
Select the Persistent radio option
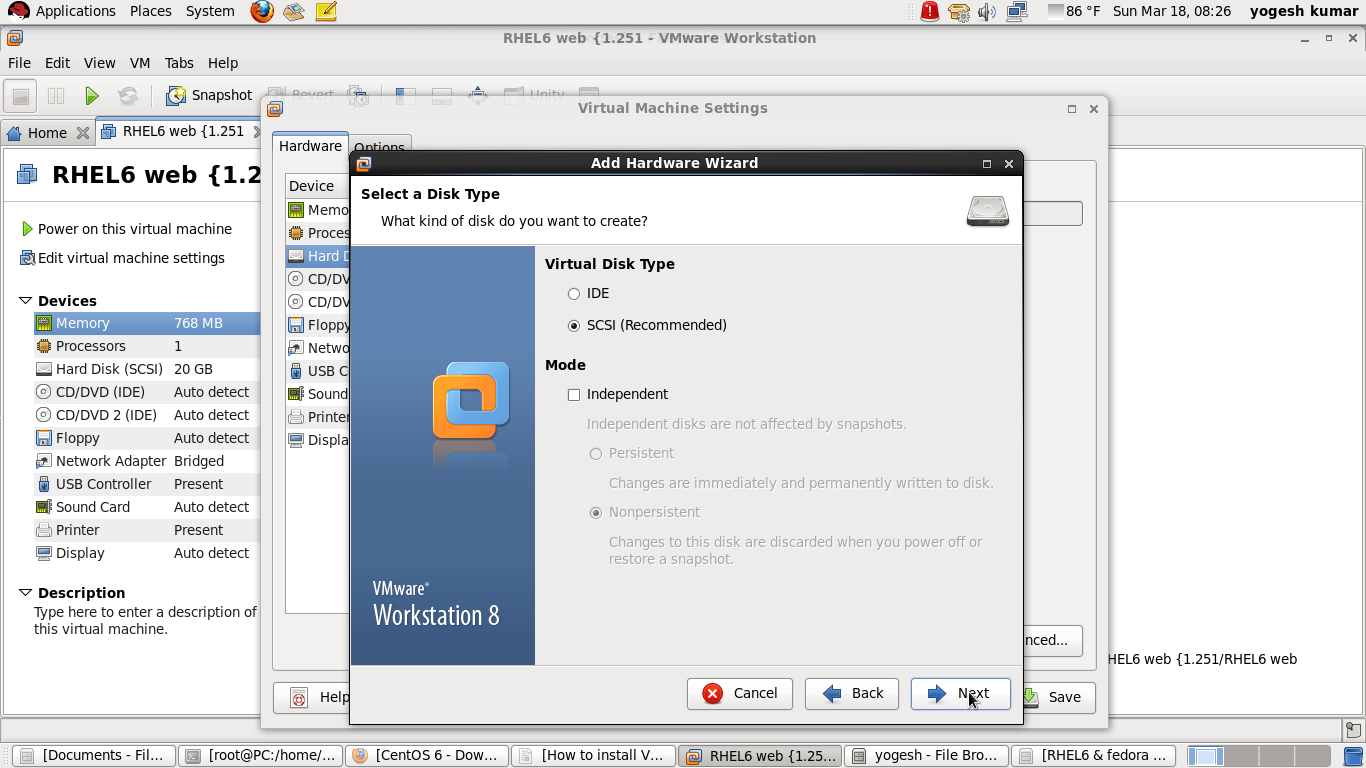point(596,453)
